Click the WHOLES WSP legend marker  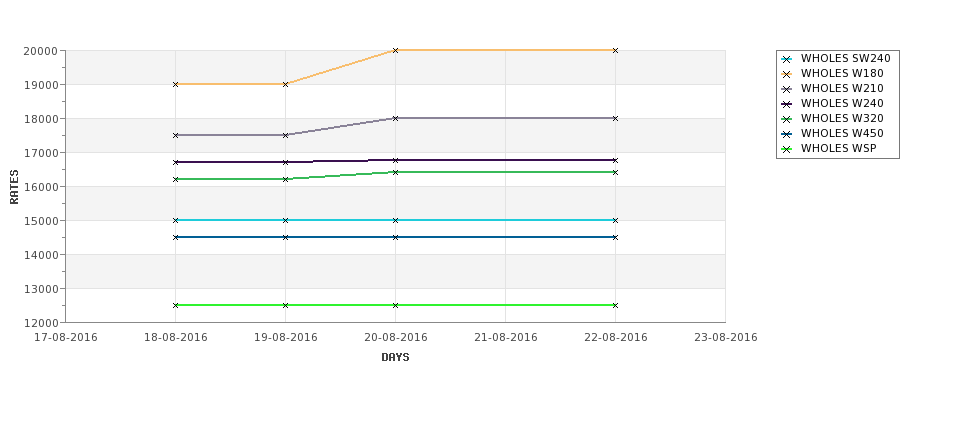coord(787,149)
